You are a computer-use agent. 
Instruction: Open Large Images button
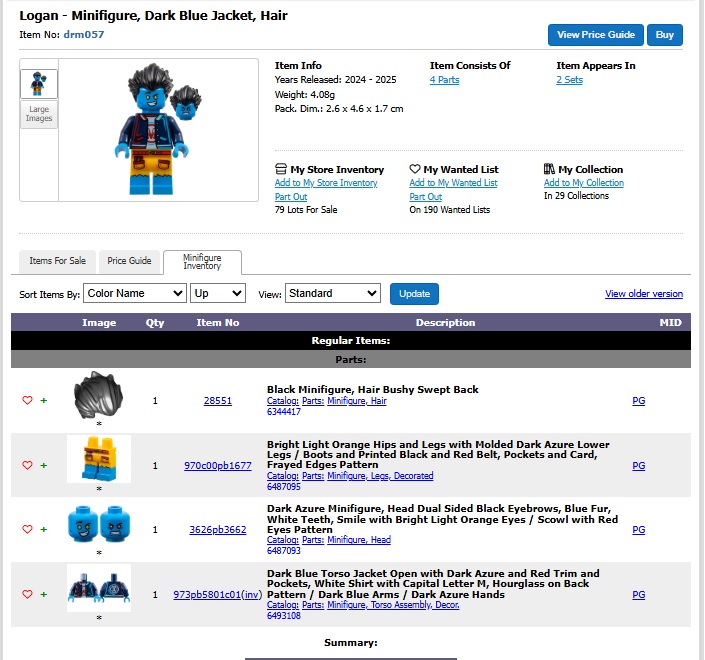coord(39,114)
